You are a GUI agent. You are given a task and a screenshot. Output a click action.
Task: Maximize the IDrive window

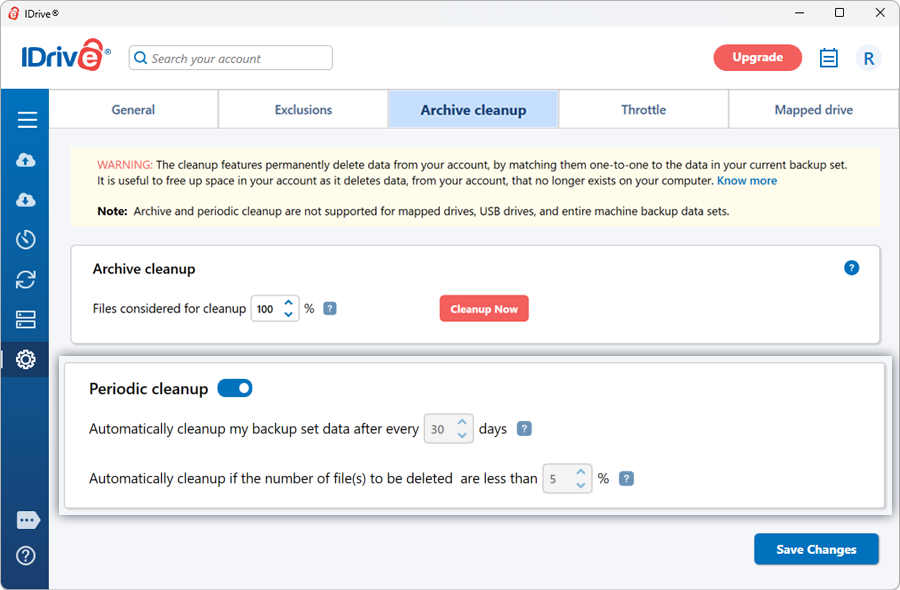pyautogui.click(x=839, y=13)
